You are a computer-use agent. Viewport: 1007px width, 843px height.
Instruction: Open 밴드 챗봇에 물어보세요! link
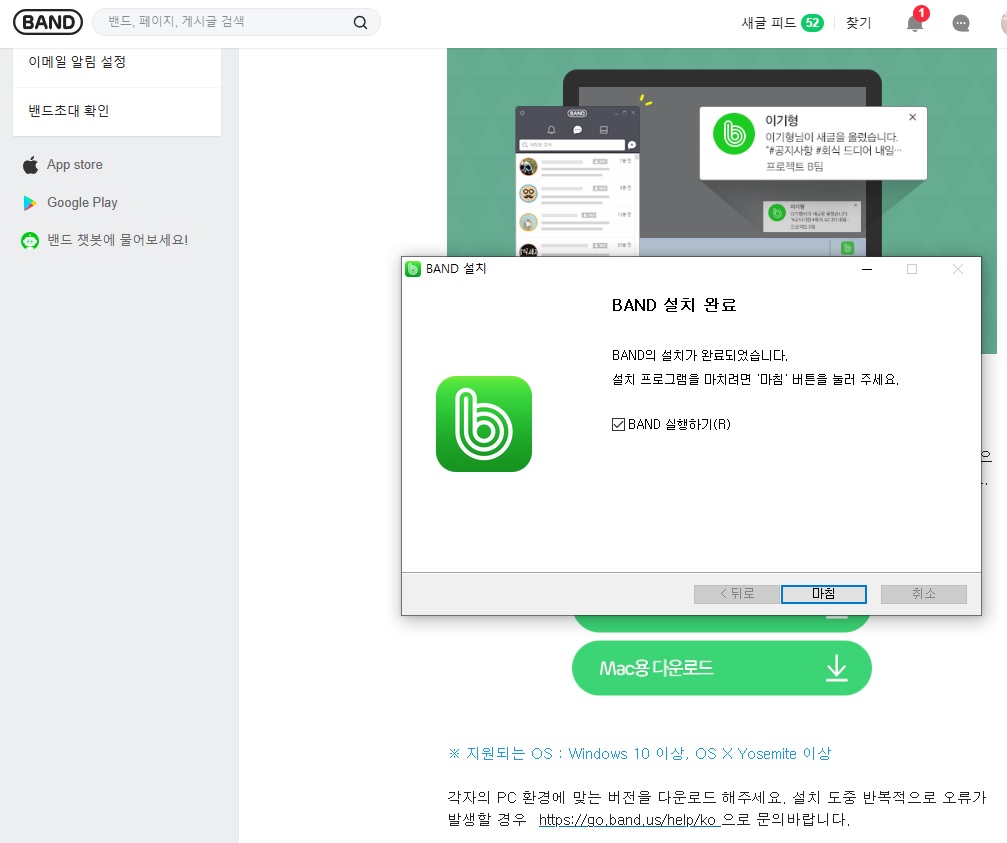tap(118, 240)
